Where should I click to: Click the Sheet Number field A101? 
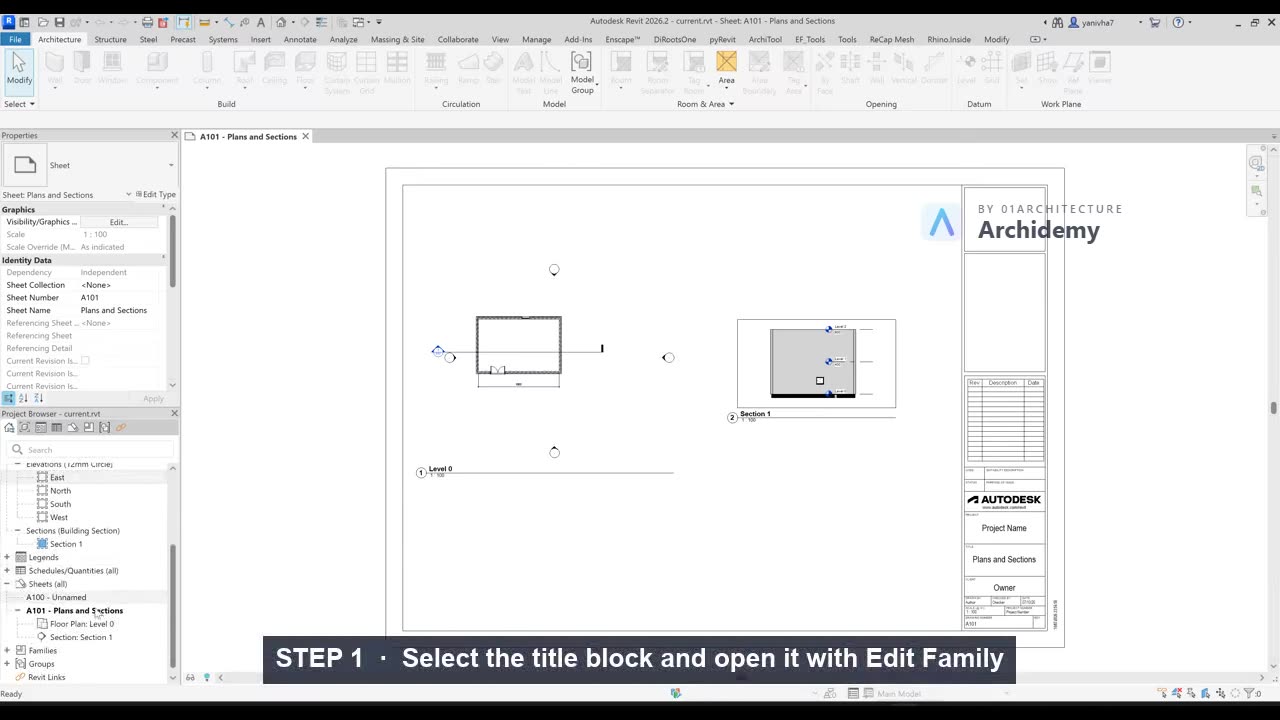click(125, 298)
